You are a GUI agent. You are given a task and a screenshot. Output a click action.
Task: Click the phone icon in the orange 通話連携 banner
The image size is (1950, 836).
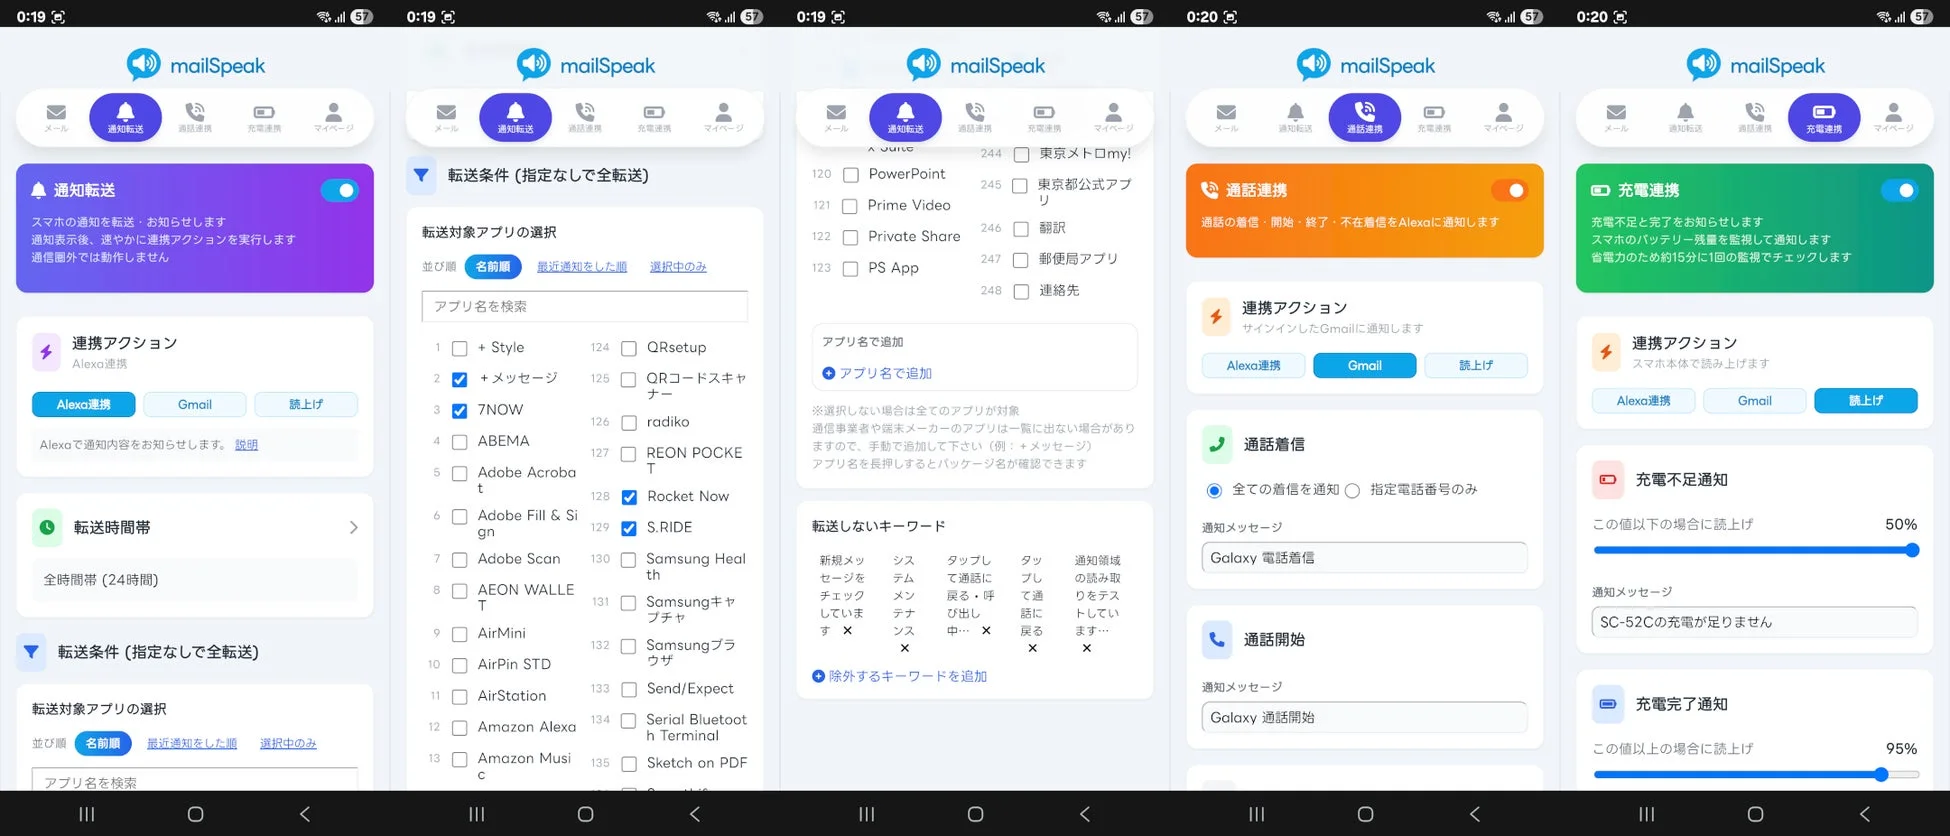(x=1210, y=190)
